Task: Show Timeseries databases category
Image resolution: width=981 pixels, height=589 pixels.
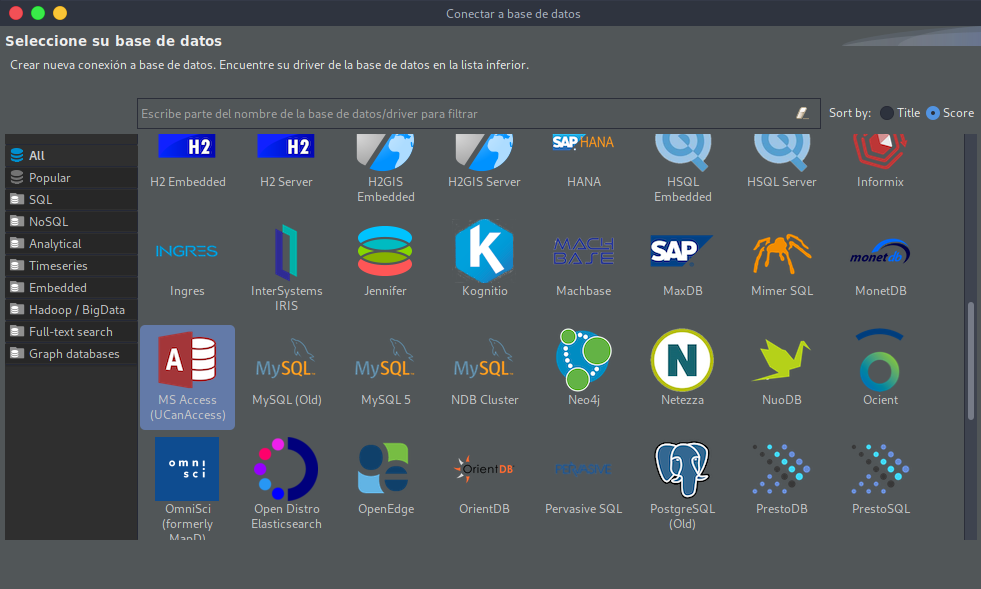Action: 71,265
